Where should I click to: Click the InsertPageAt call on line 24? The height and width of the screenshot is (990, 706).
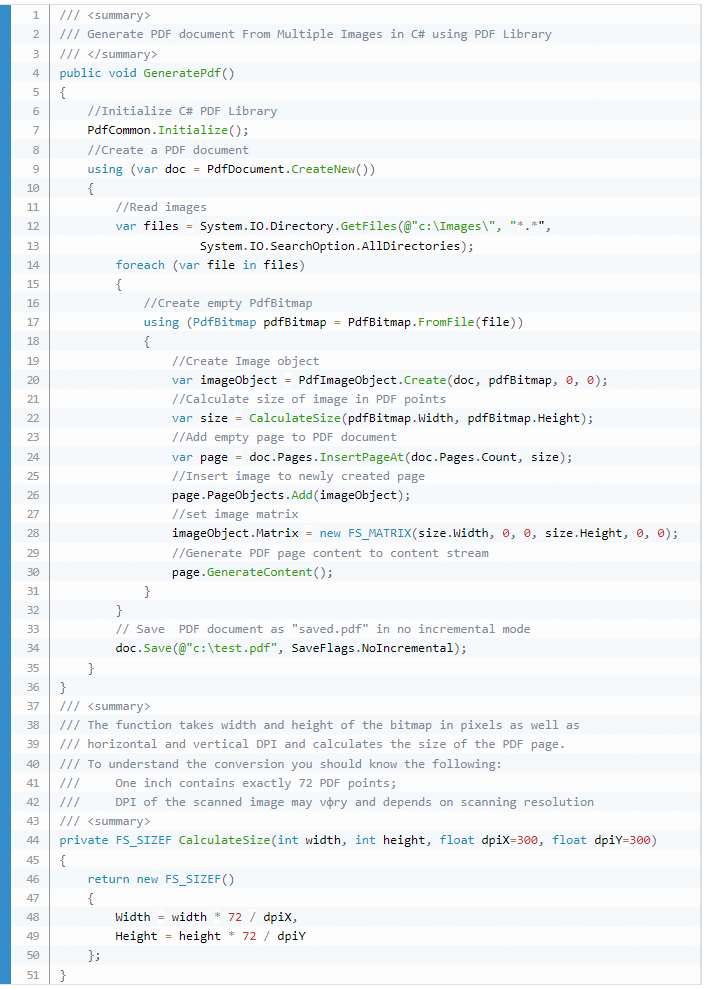pyautogui.click(x=361, y=457)
